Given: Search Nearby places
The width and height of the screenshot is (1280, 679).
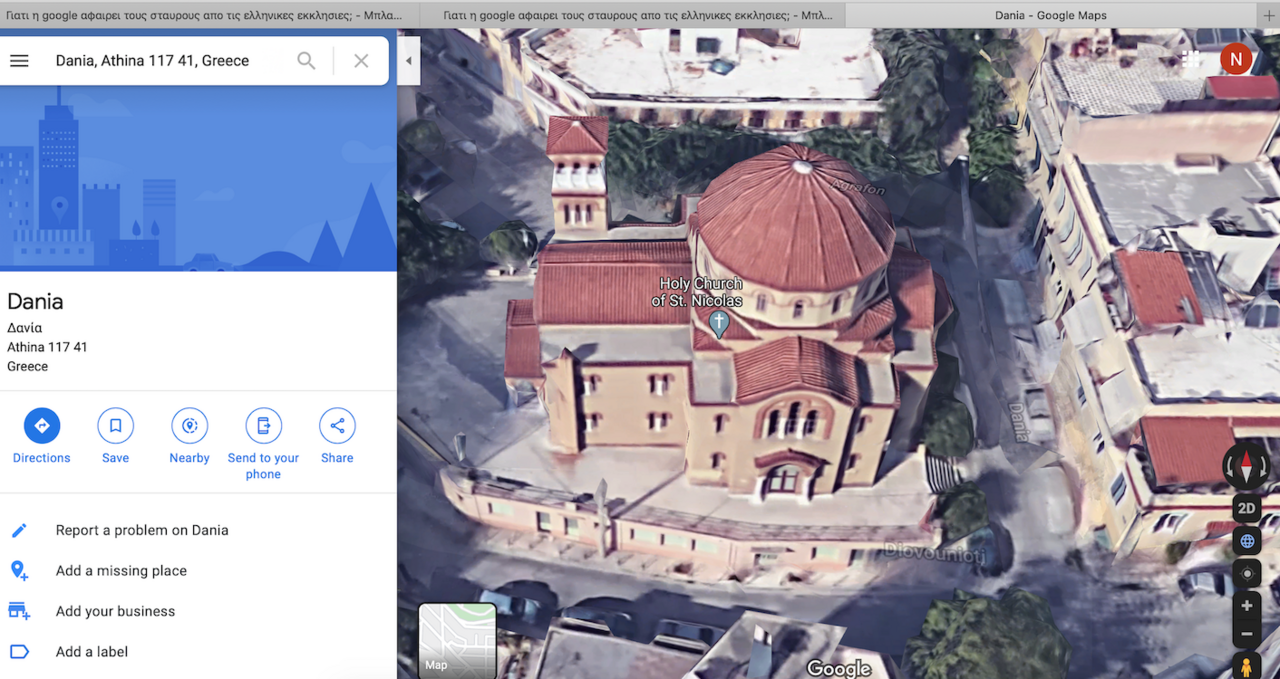Looking at the screenshot, I should [x=189, y=436].
